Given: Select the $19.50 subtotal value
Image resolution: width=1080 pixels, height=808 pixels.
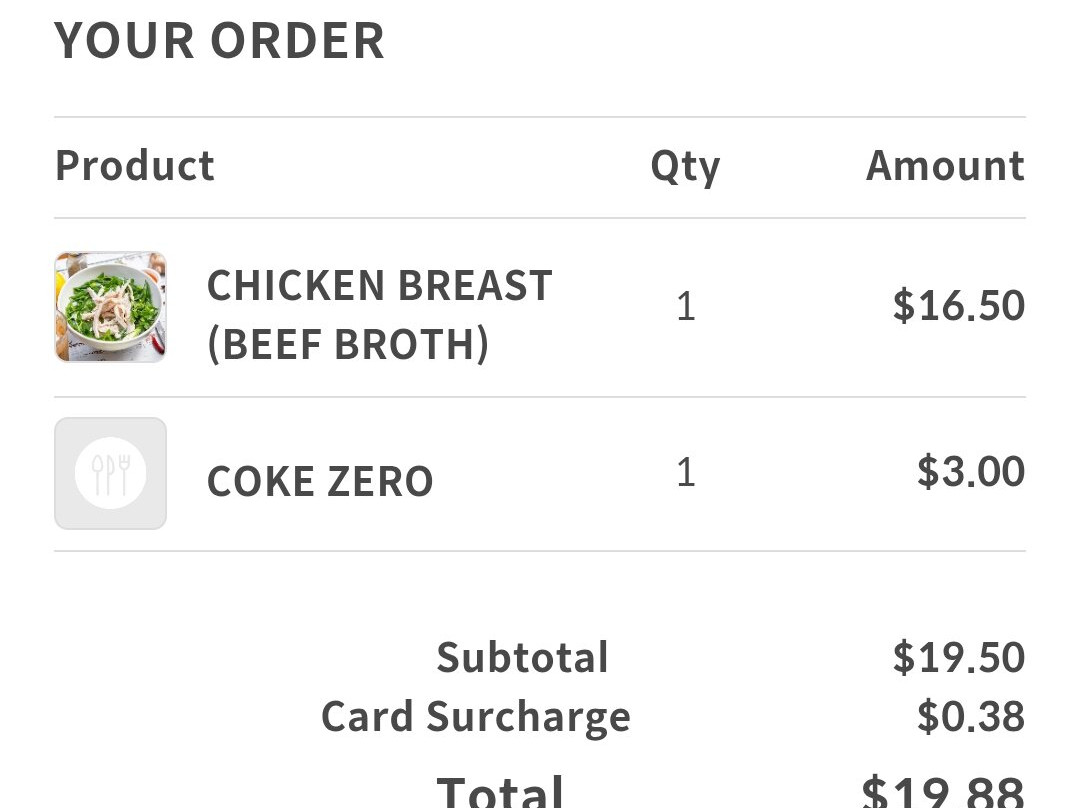Looking at the screenshot, I should pos(958,658).
